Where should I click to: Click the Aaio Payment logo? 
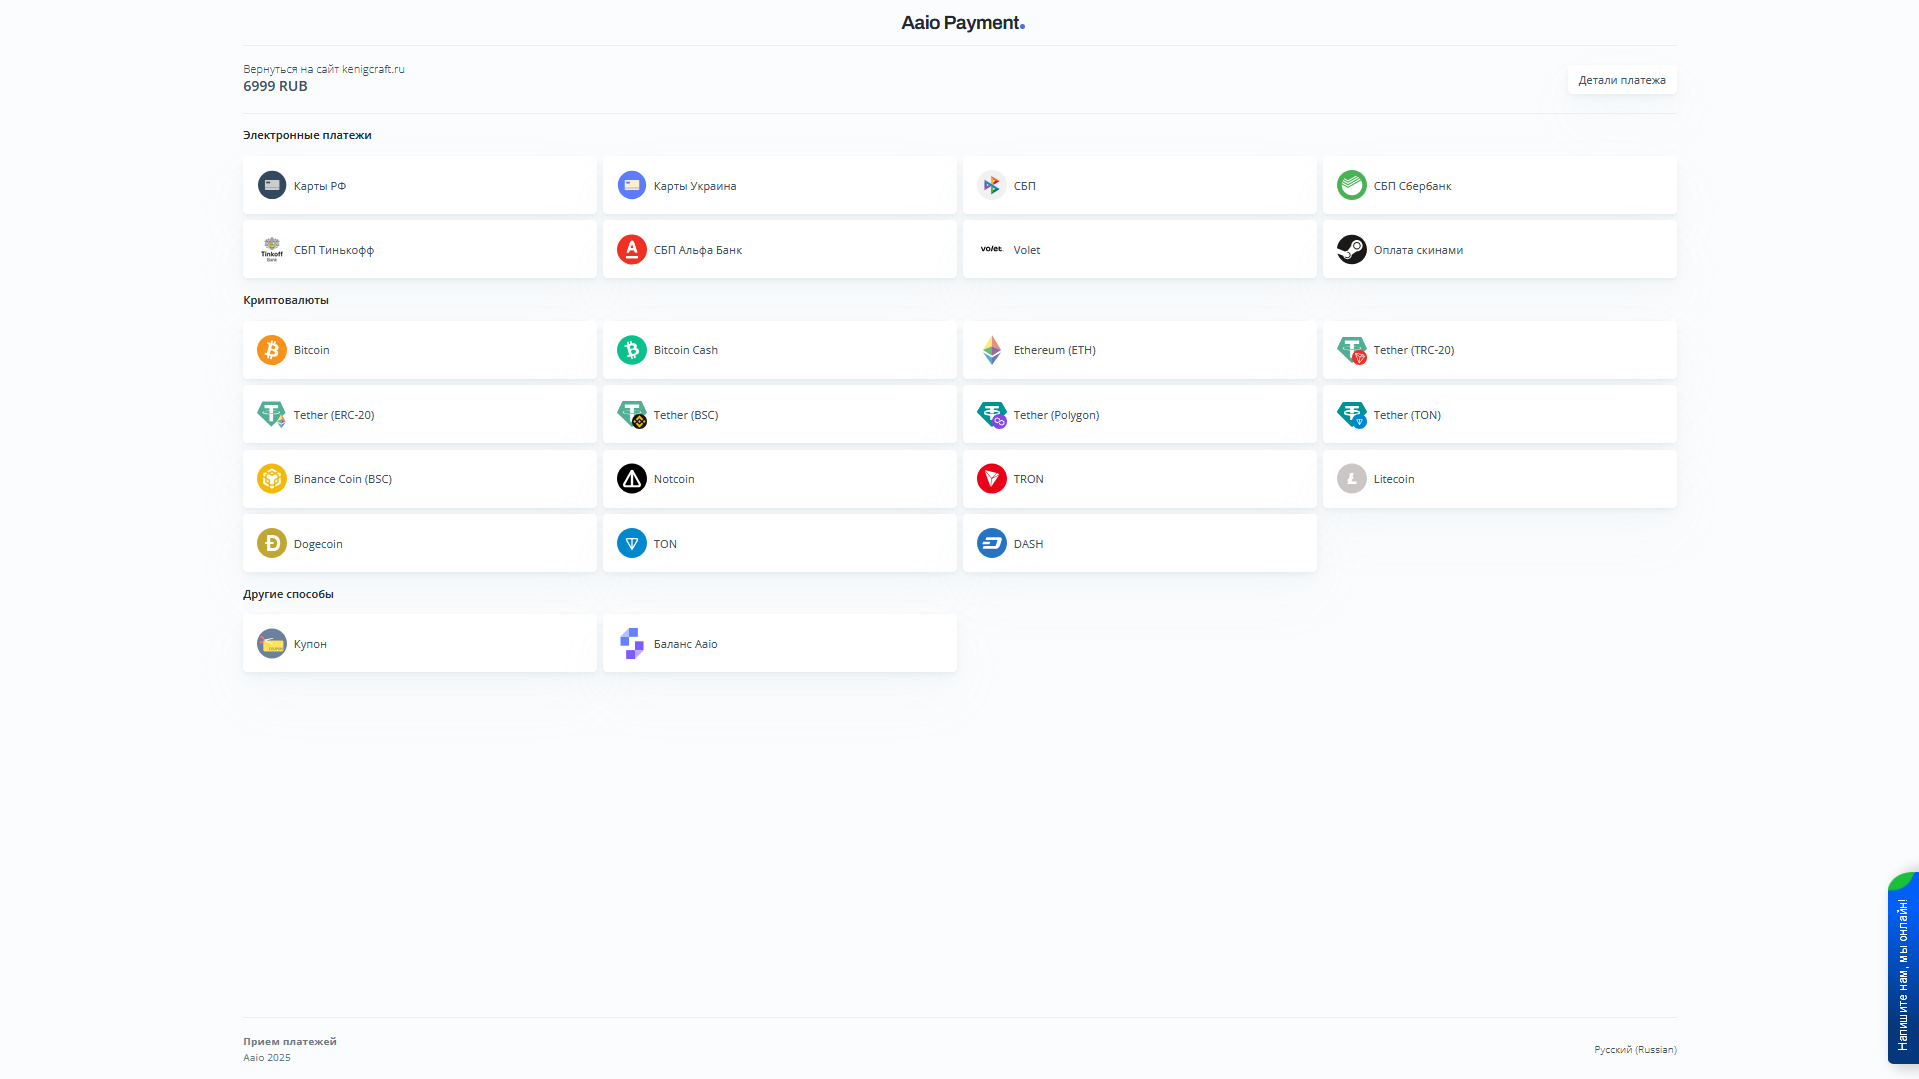point(963,22)
